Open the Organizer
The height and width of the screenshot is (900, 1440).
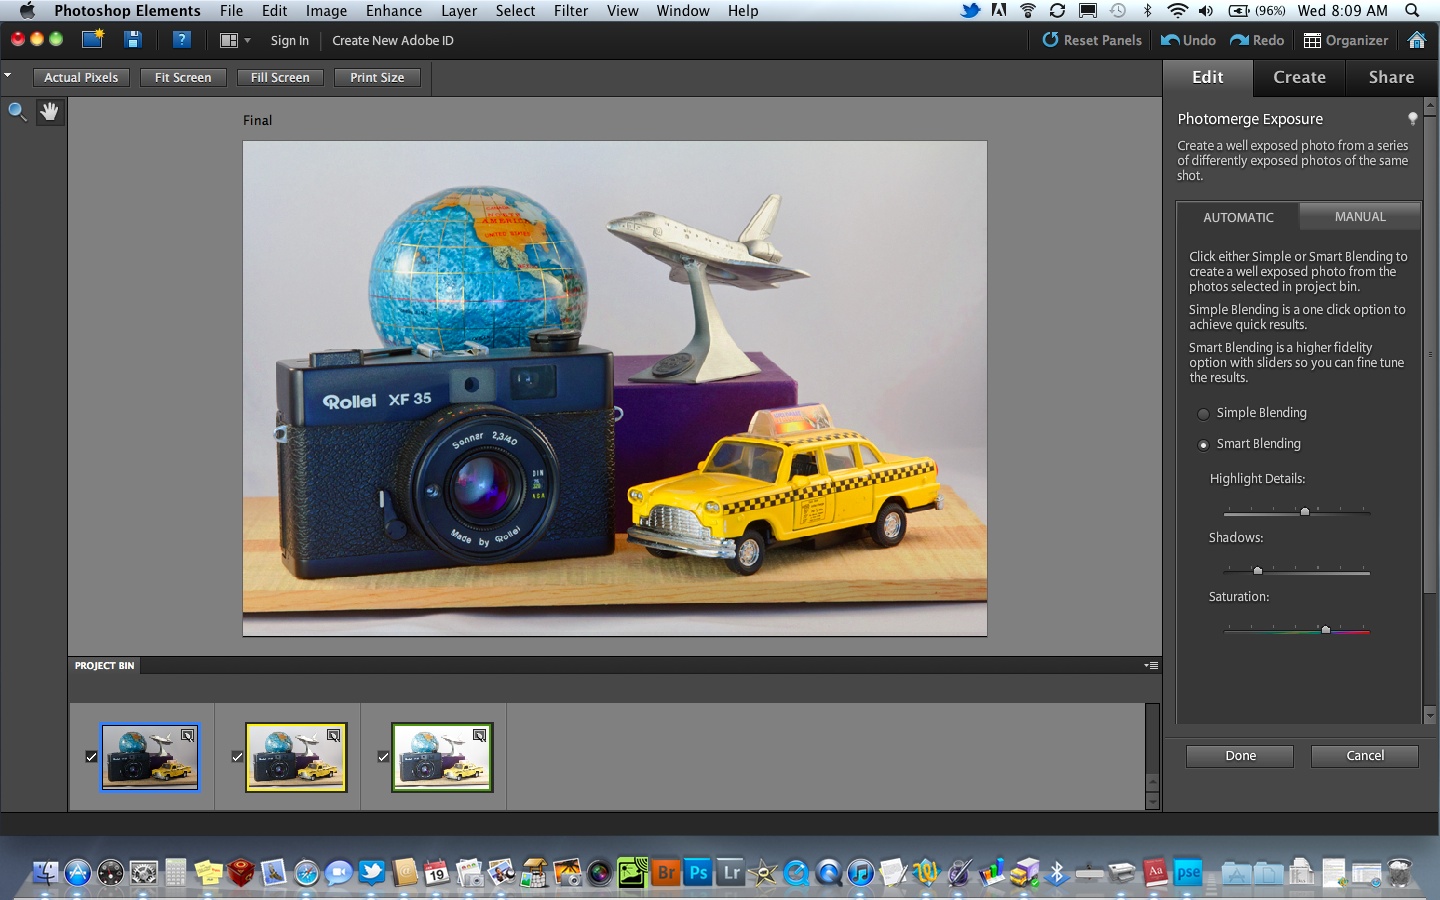[1345, 40]
